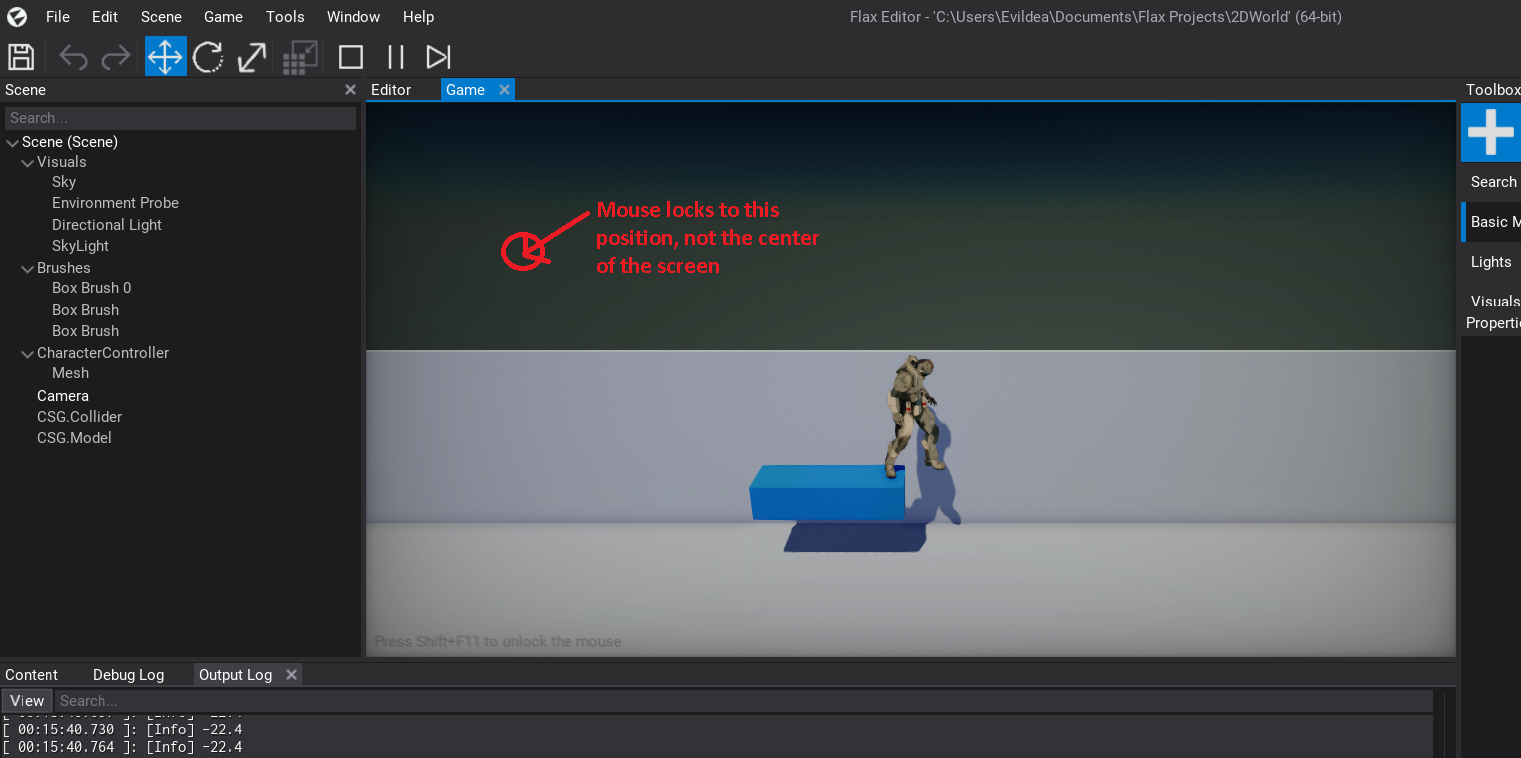Stop the running game simulation
Image resolution: width=1521 pixels, height=758 pixels.
click(351, 56)
